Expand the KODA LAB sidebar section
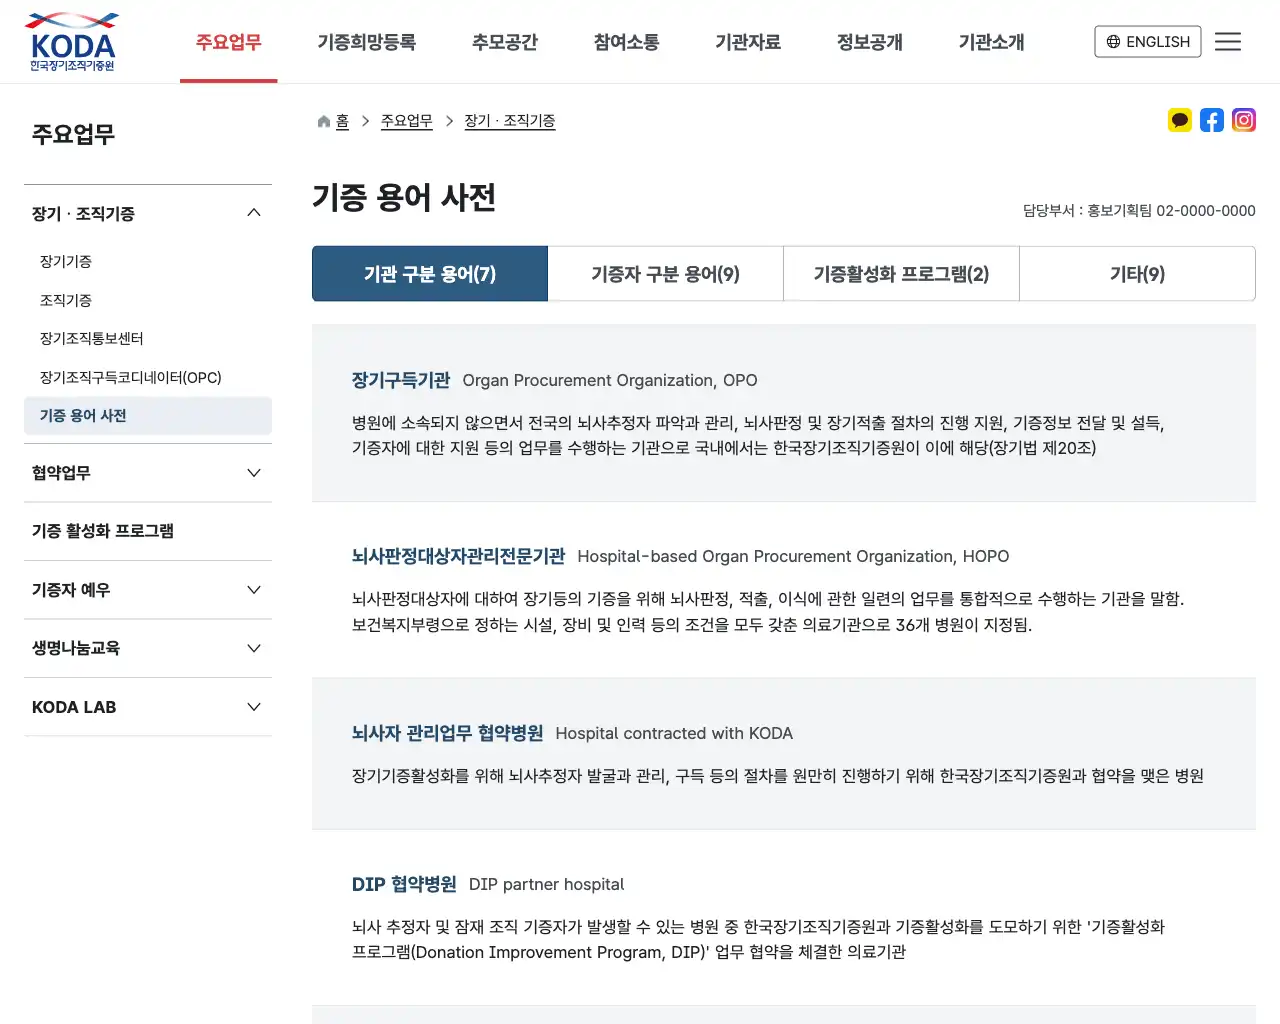Screen dimensions: 1280x1024 pos(253,707)
